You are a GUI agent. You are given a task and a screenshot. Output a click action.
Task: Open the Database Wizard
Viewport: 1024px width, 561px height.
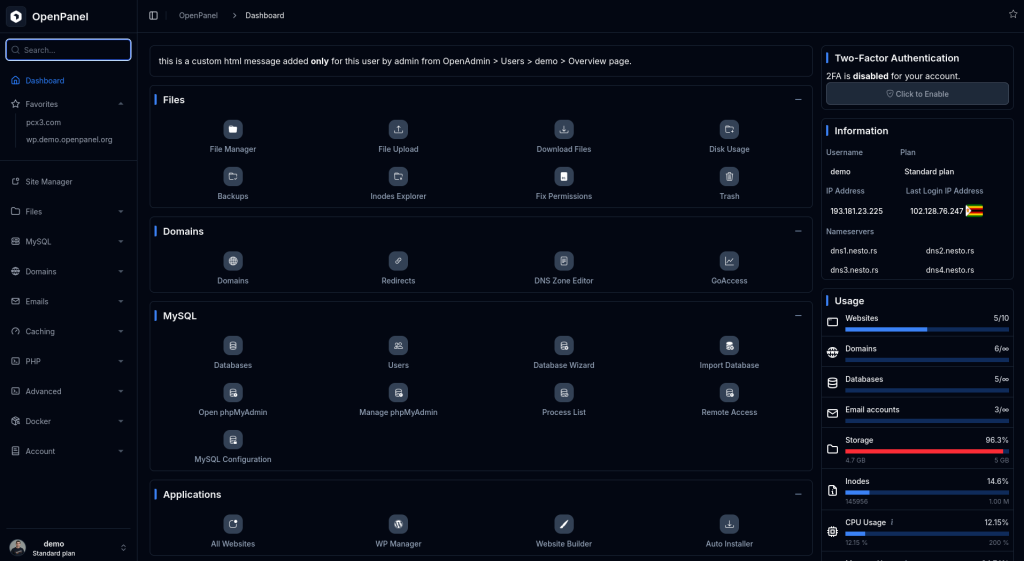(x=564, y=346)
